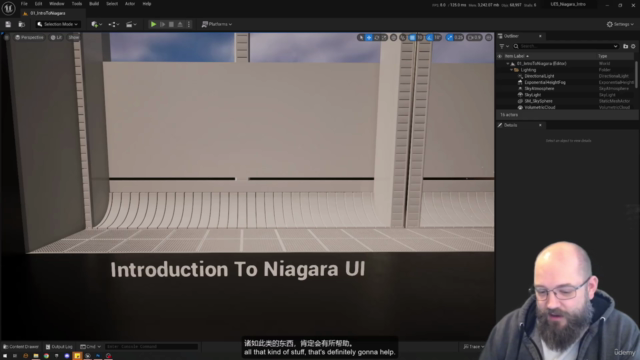This screenshot has height=360, width=640.
Task: Open the Platforms dropdown
Action: (x=217, y=24)
